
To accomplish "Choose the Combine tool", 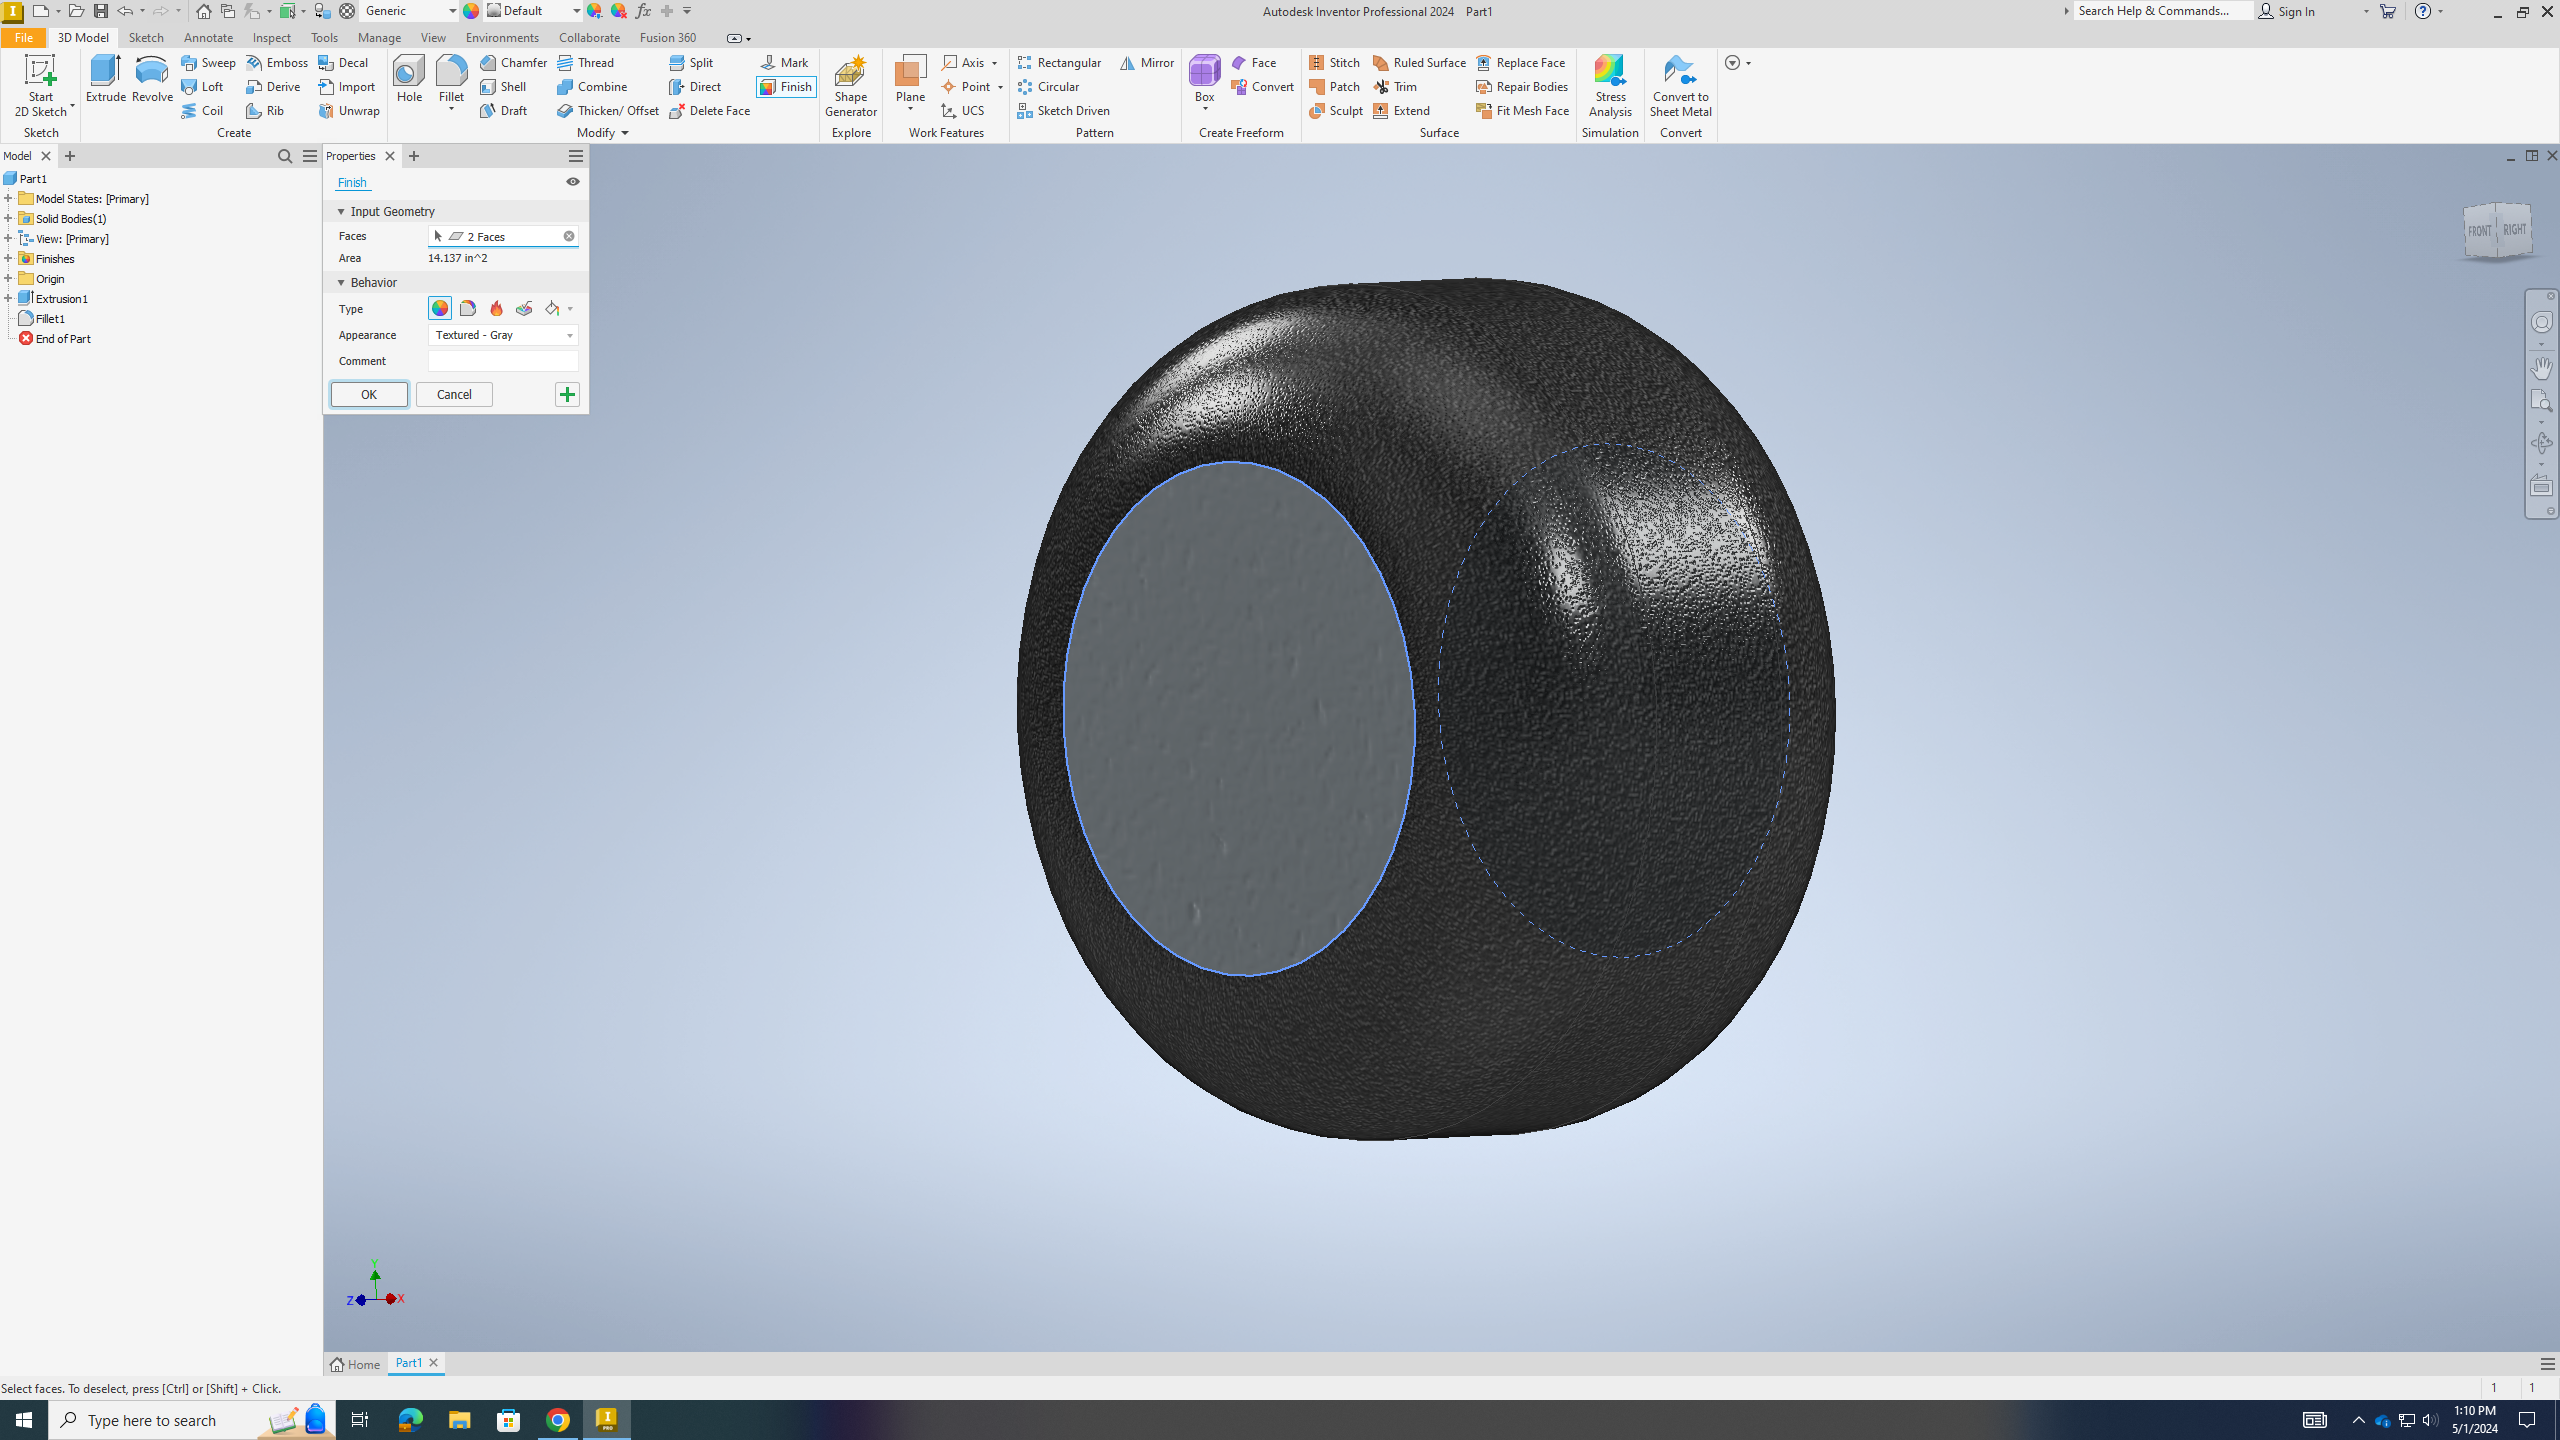I will pos(592,87).
